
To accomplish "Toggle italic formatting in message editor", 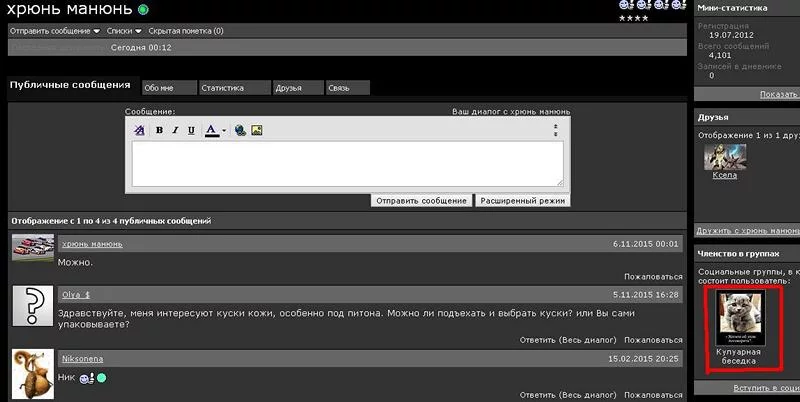I will [x=175, y=130].
